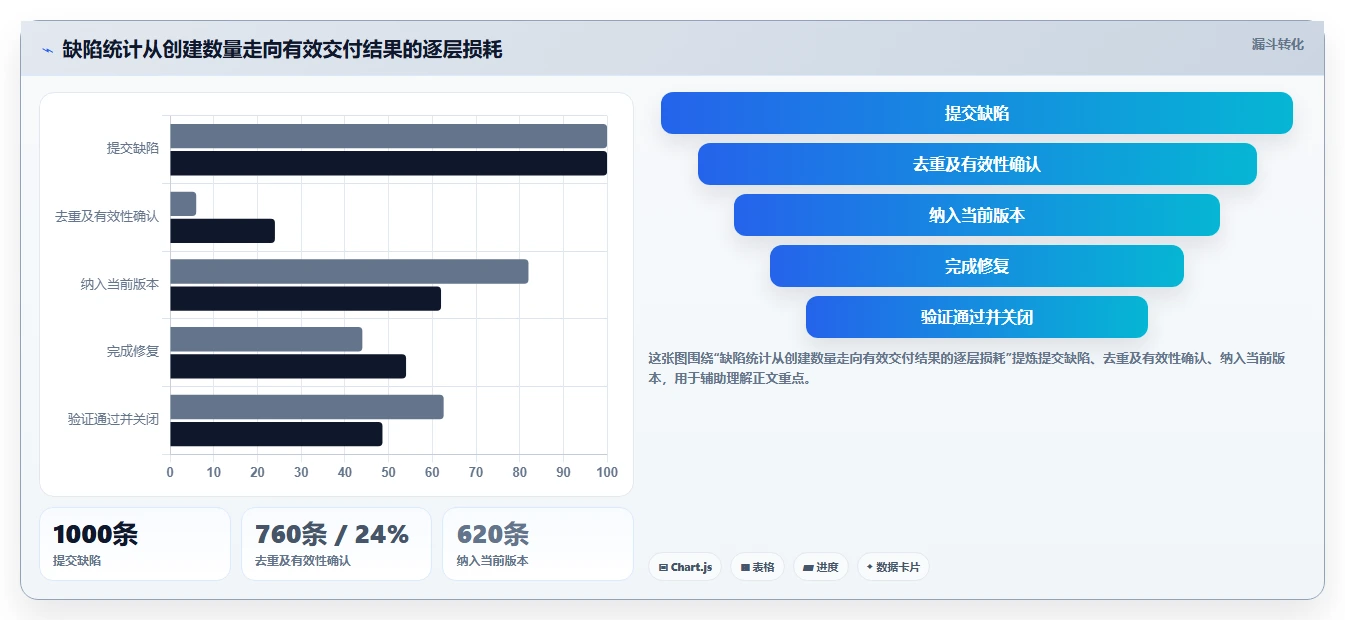Select the 去重及有效性确认 funnel stage bar
The width and height of the screenshot is (1345, 620).
[x=976, y=164]
